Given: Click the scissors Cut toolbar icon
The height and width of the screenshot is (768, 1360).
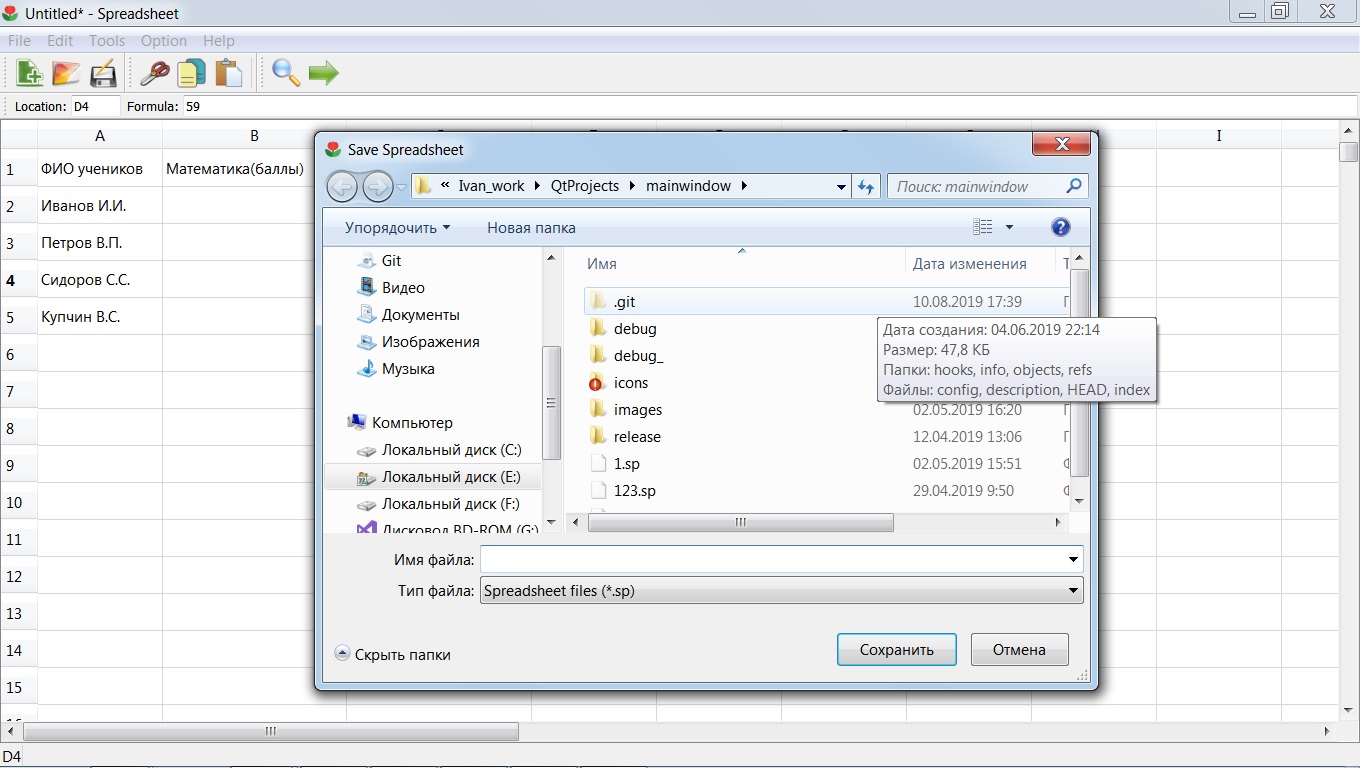Looking at the screenshot, I should click(154, 73).
